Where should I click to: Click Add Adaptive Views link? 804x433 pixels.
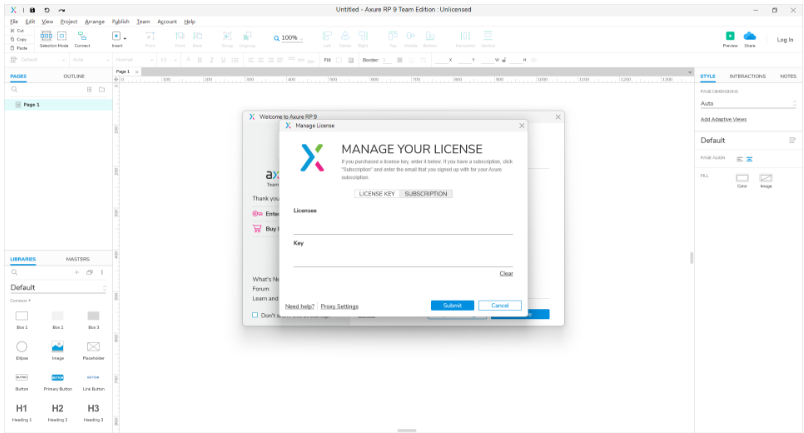(723, 119)
